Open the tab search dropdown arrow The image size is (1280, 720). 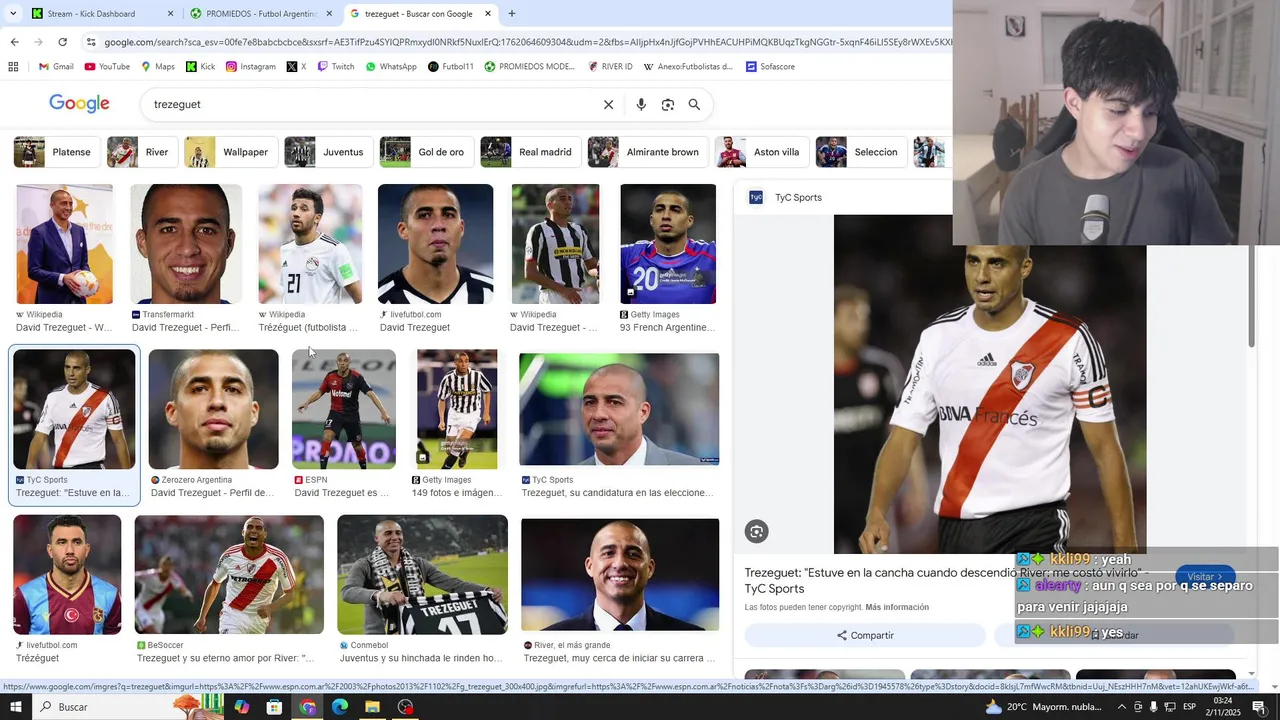coord(13,14)
